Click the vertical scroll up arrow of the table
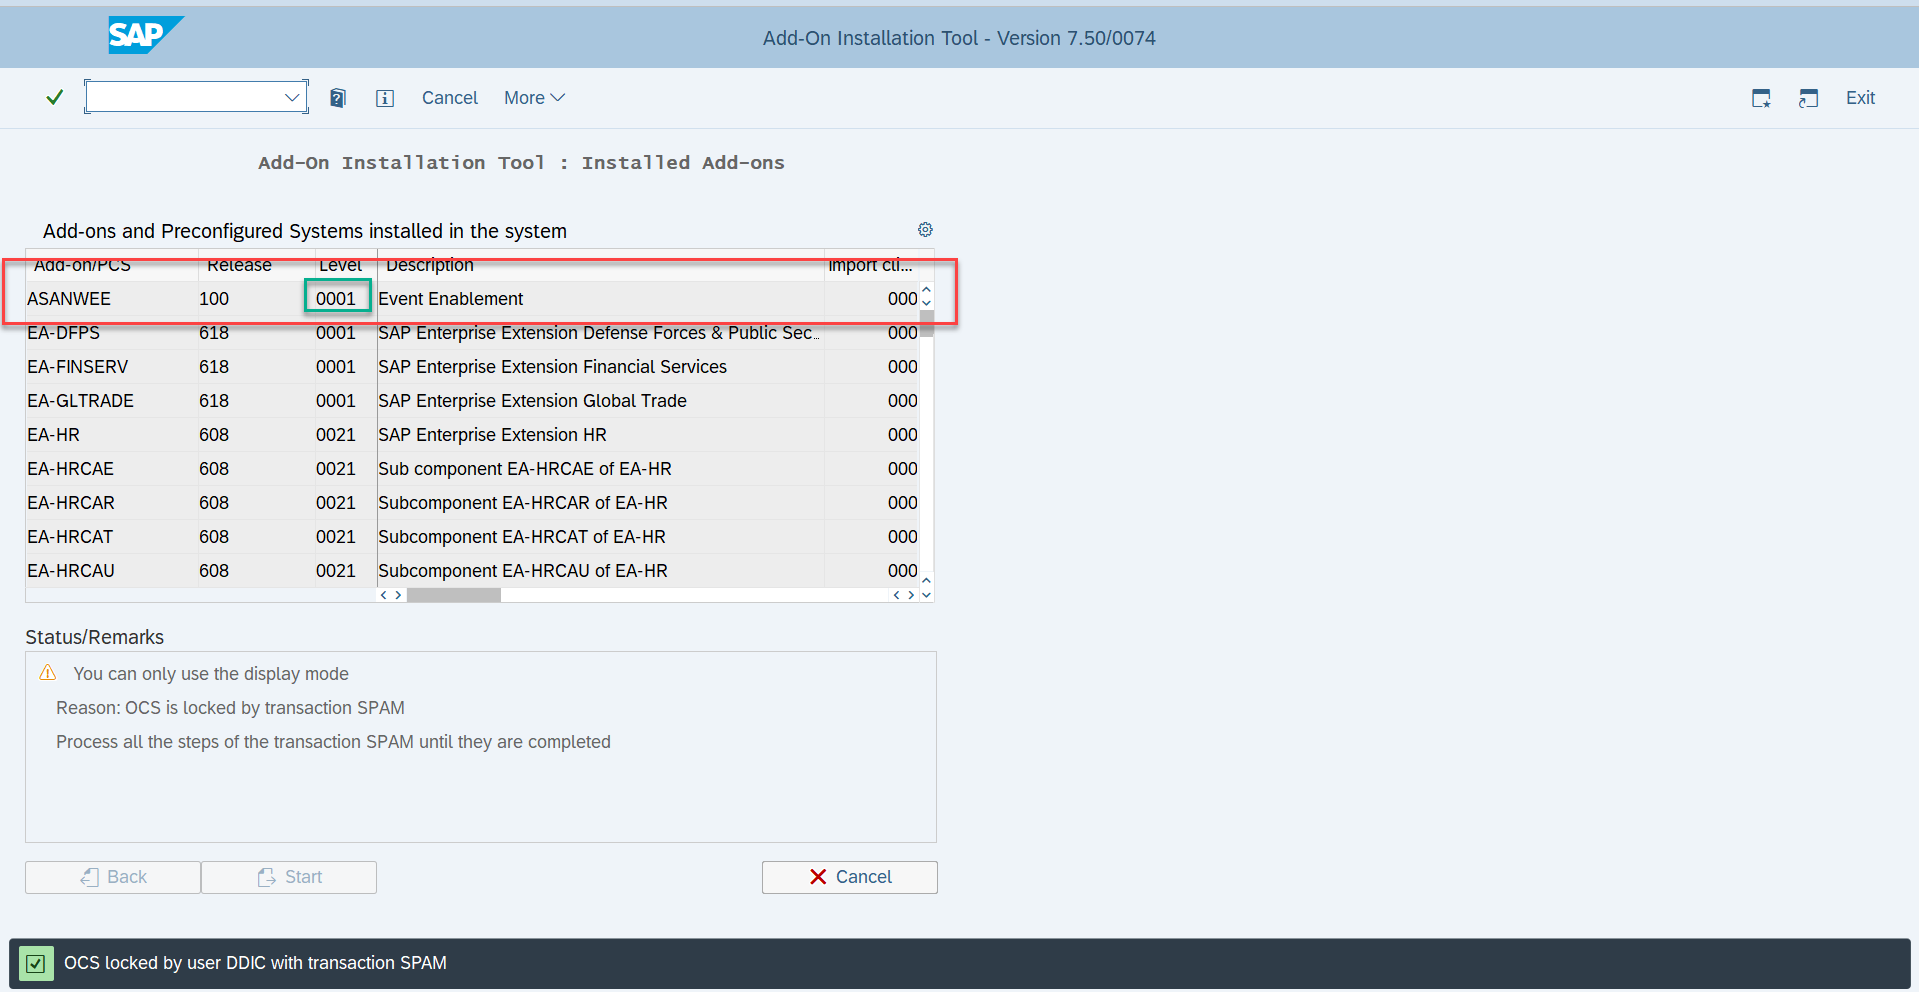 [927, 291]
